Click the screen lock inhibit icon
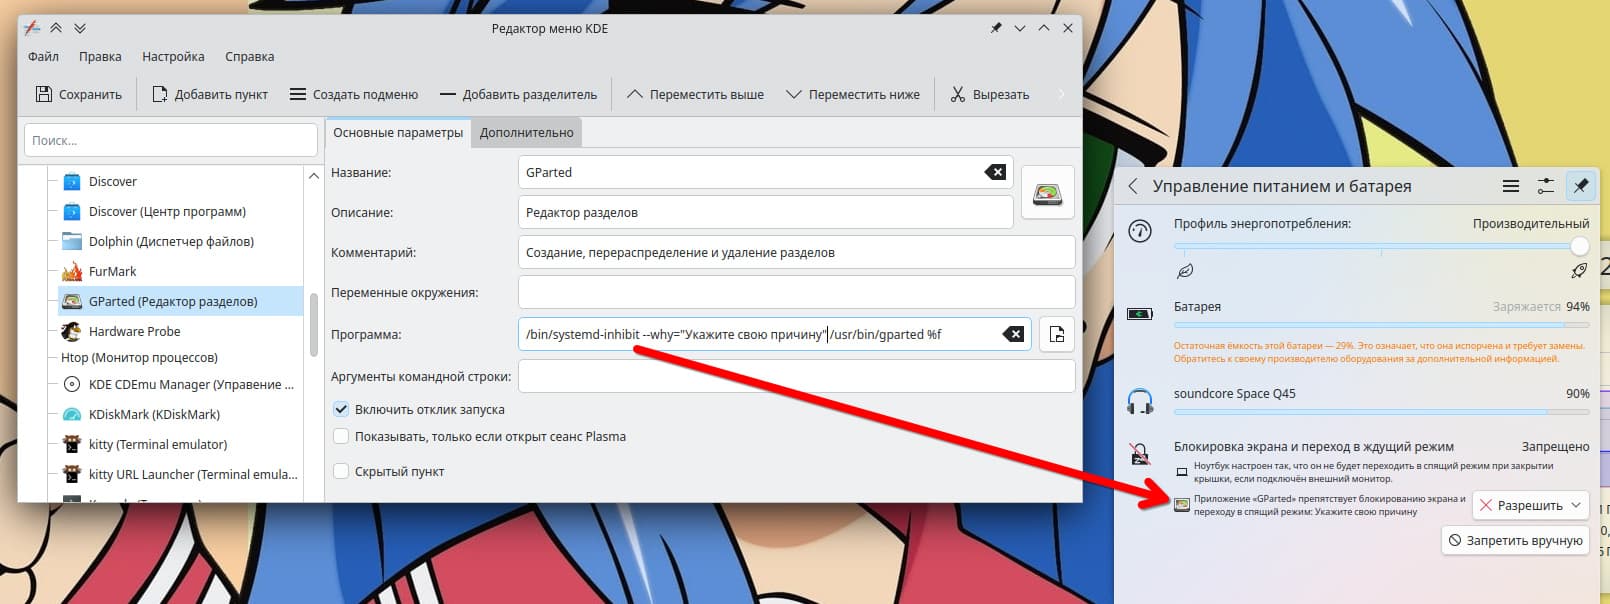The image size is (1610, 604). [x=1140, y=454]
